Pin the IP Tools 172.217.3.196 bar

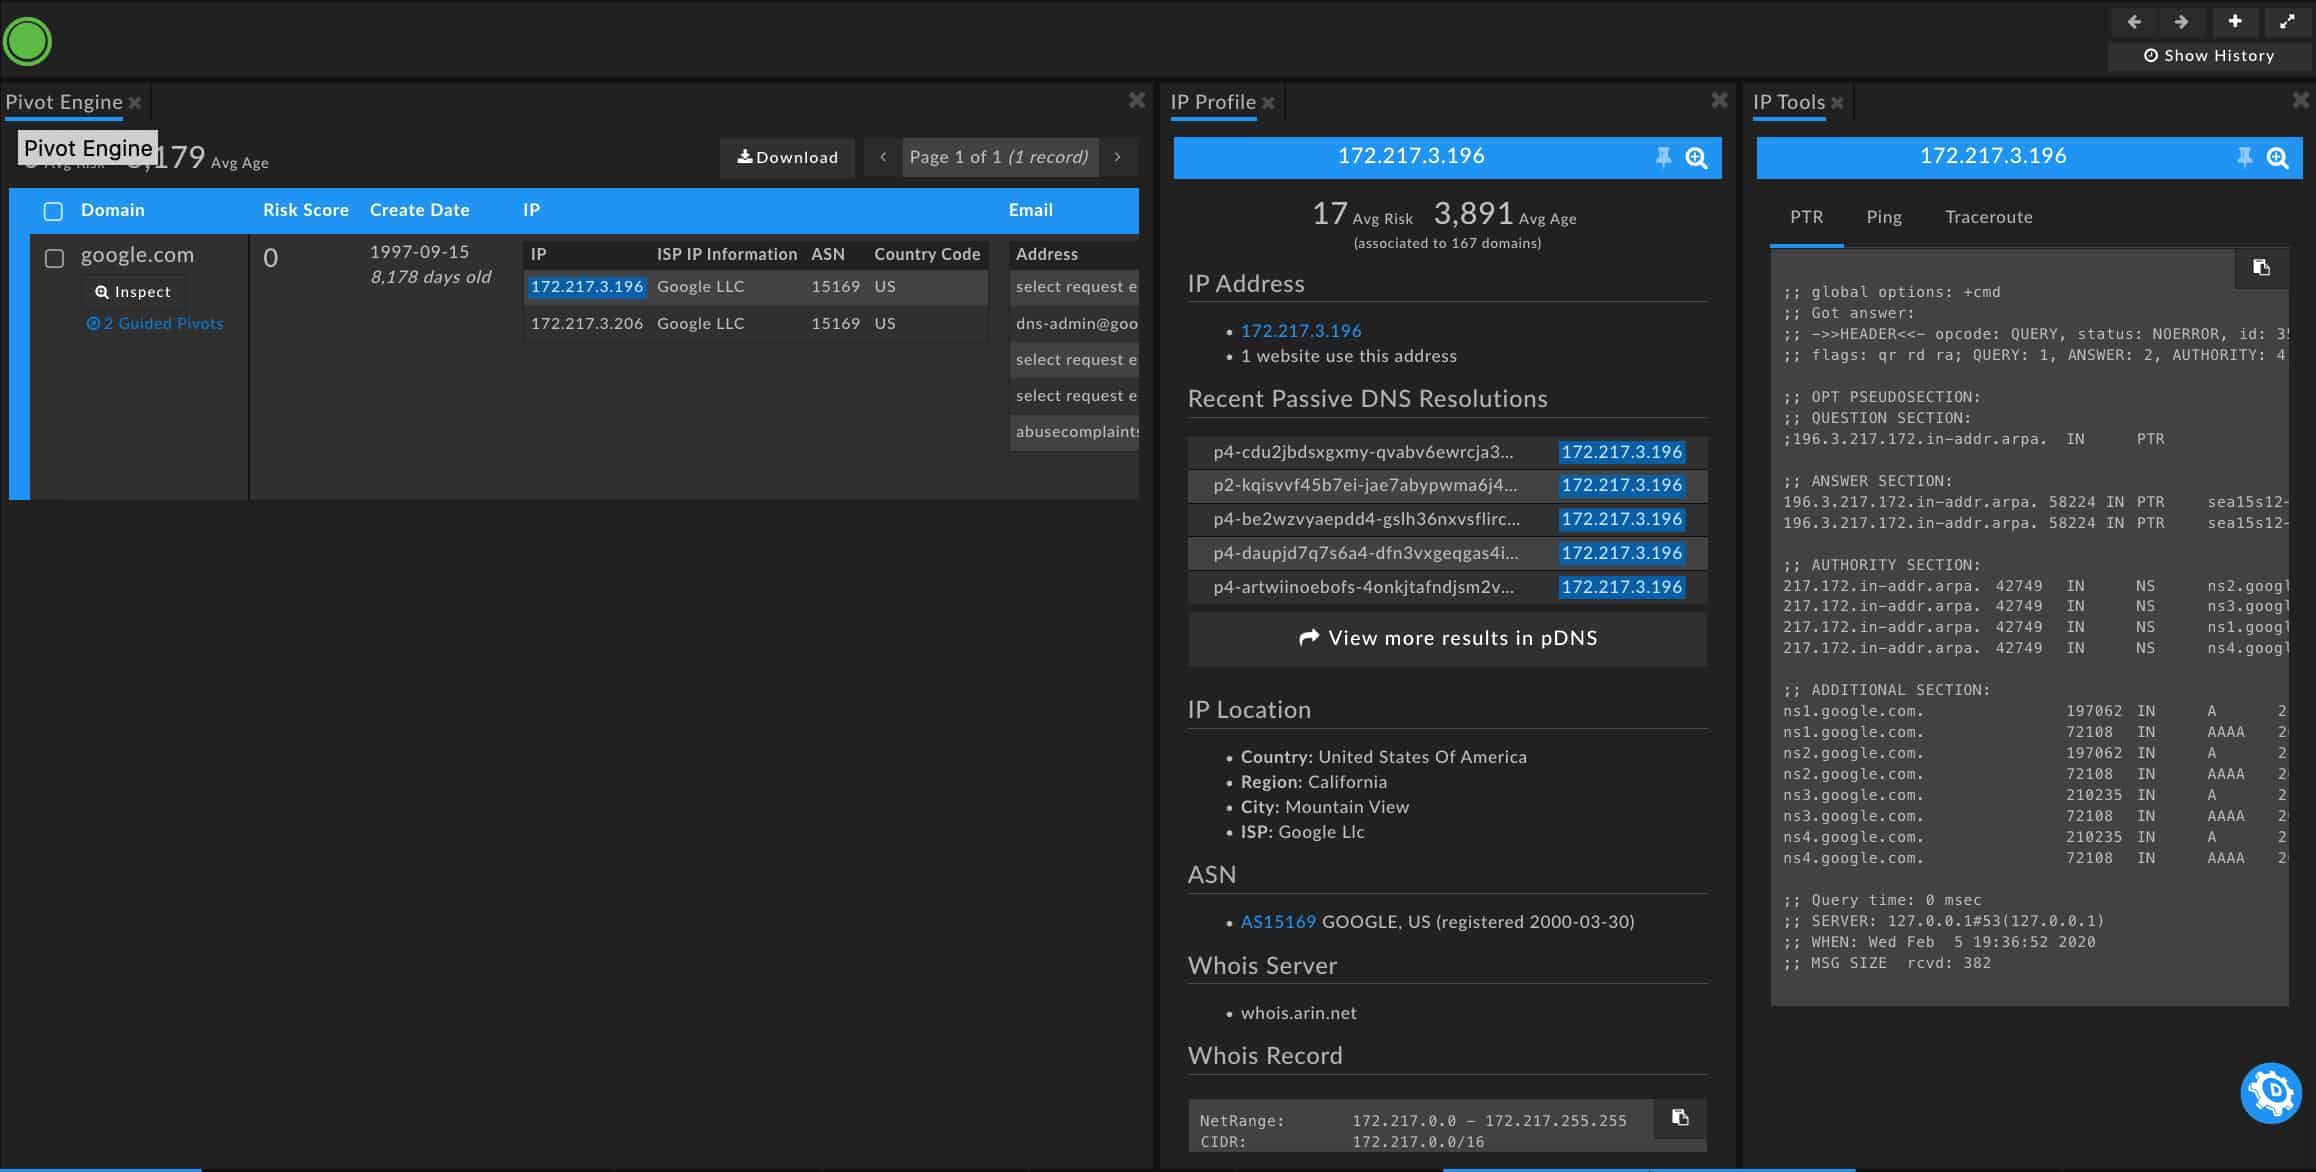2244,157
